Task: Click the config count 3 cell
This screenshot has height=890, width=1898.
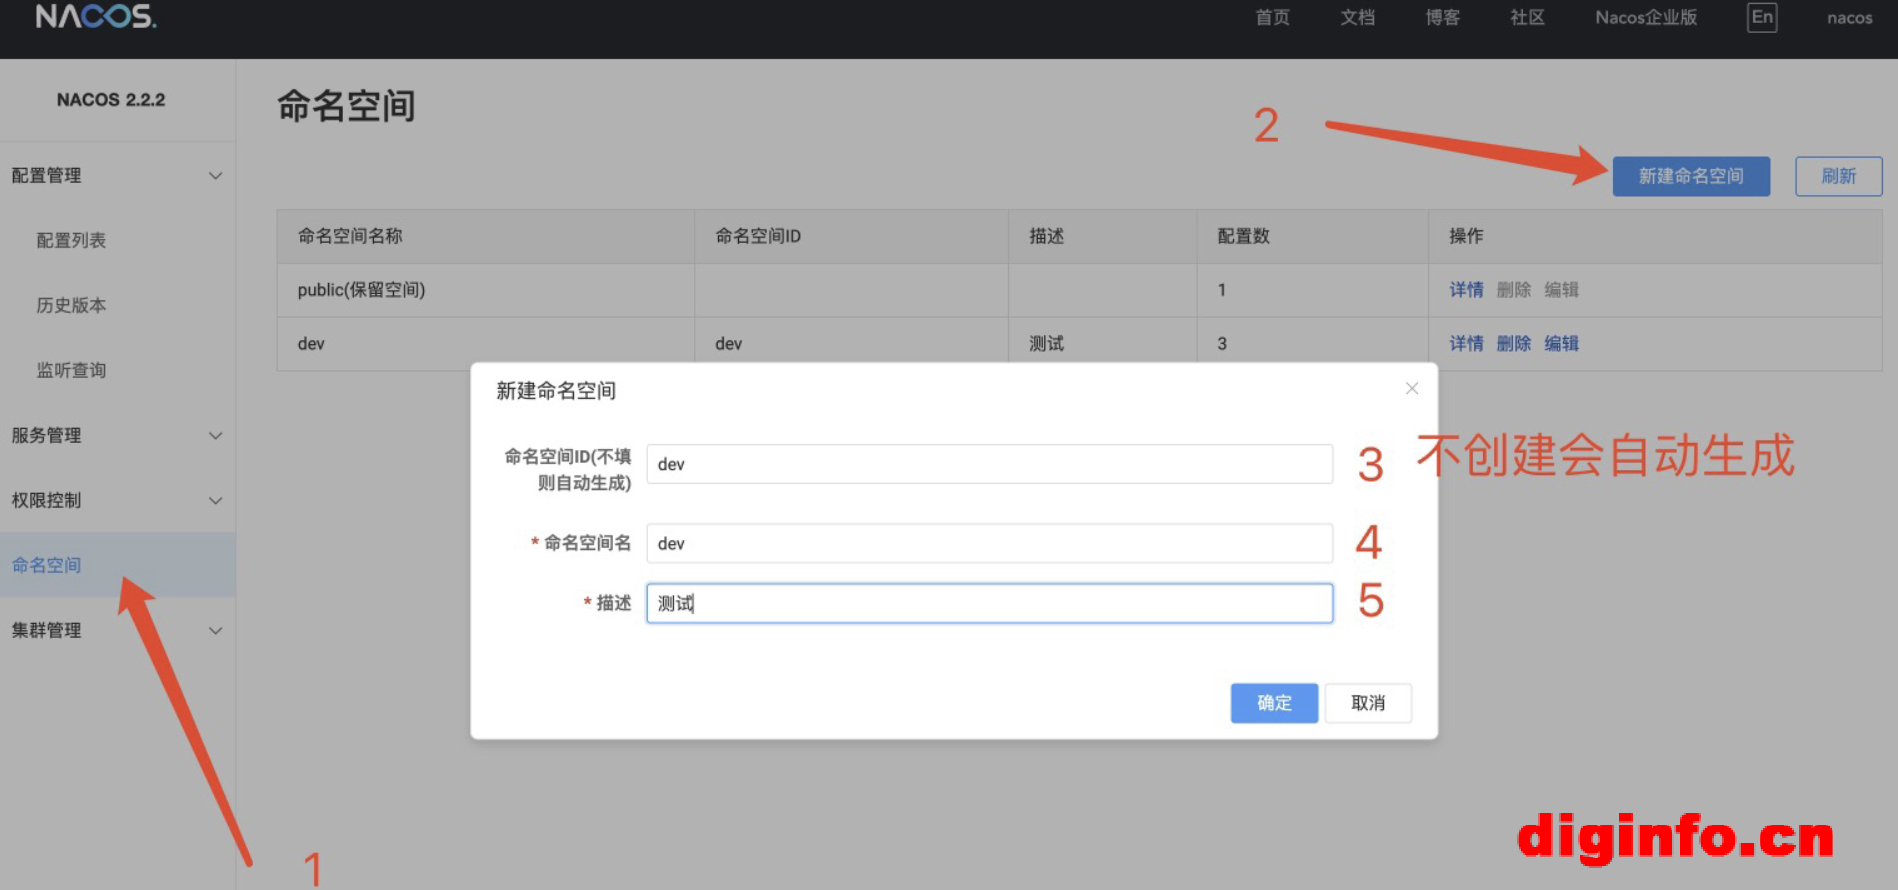Action: pos(1313,344)
